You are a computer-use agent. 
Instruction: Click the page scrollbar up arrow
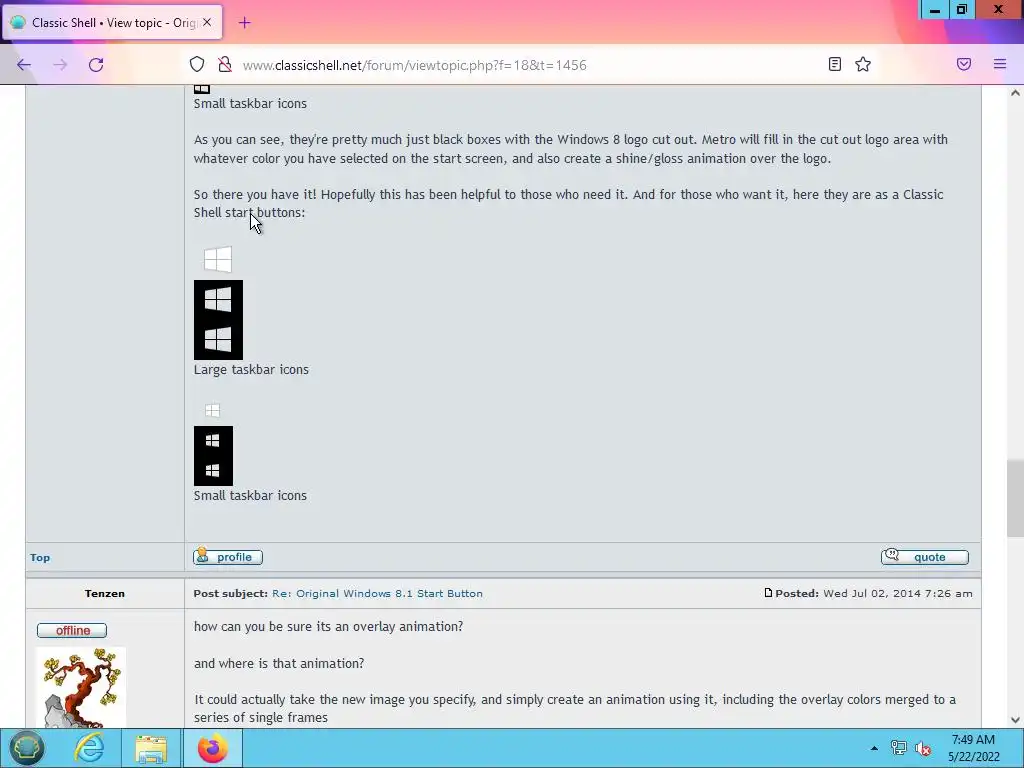[1015, 93]
